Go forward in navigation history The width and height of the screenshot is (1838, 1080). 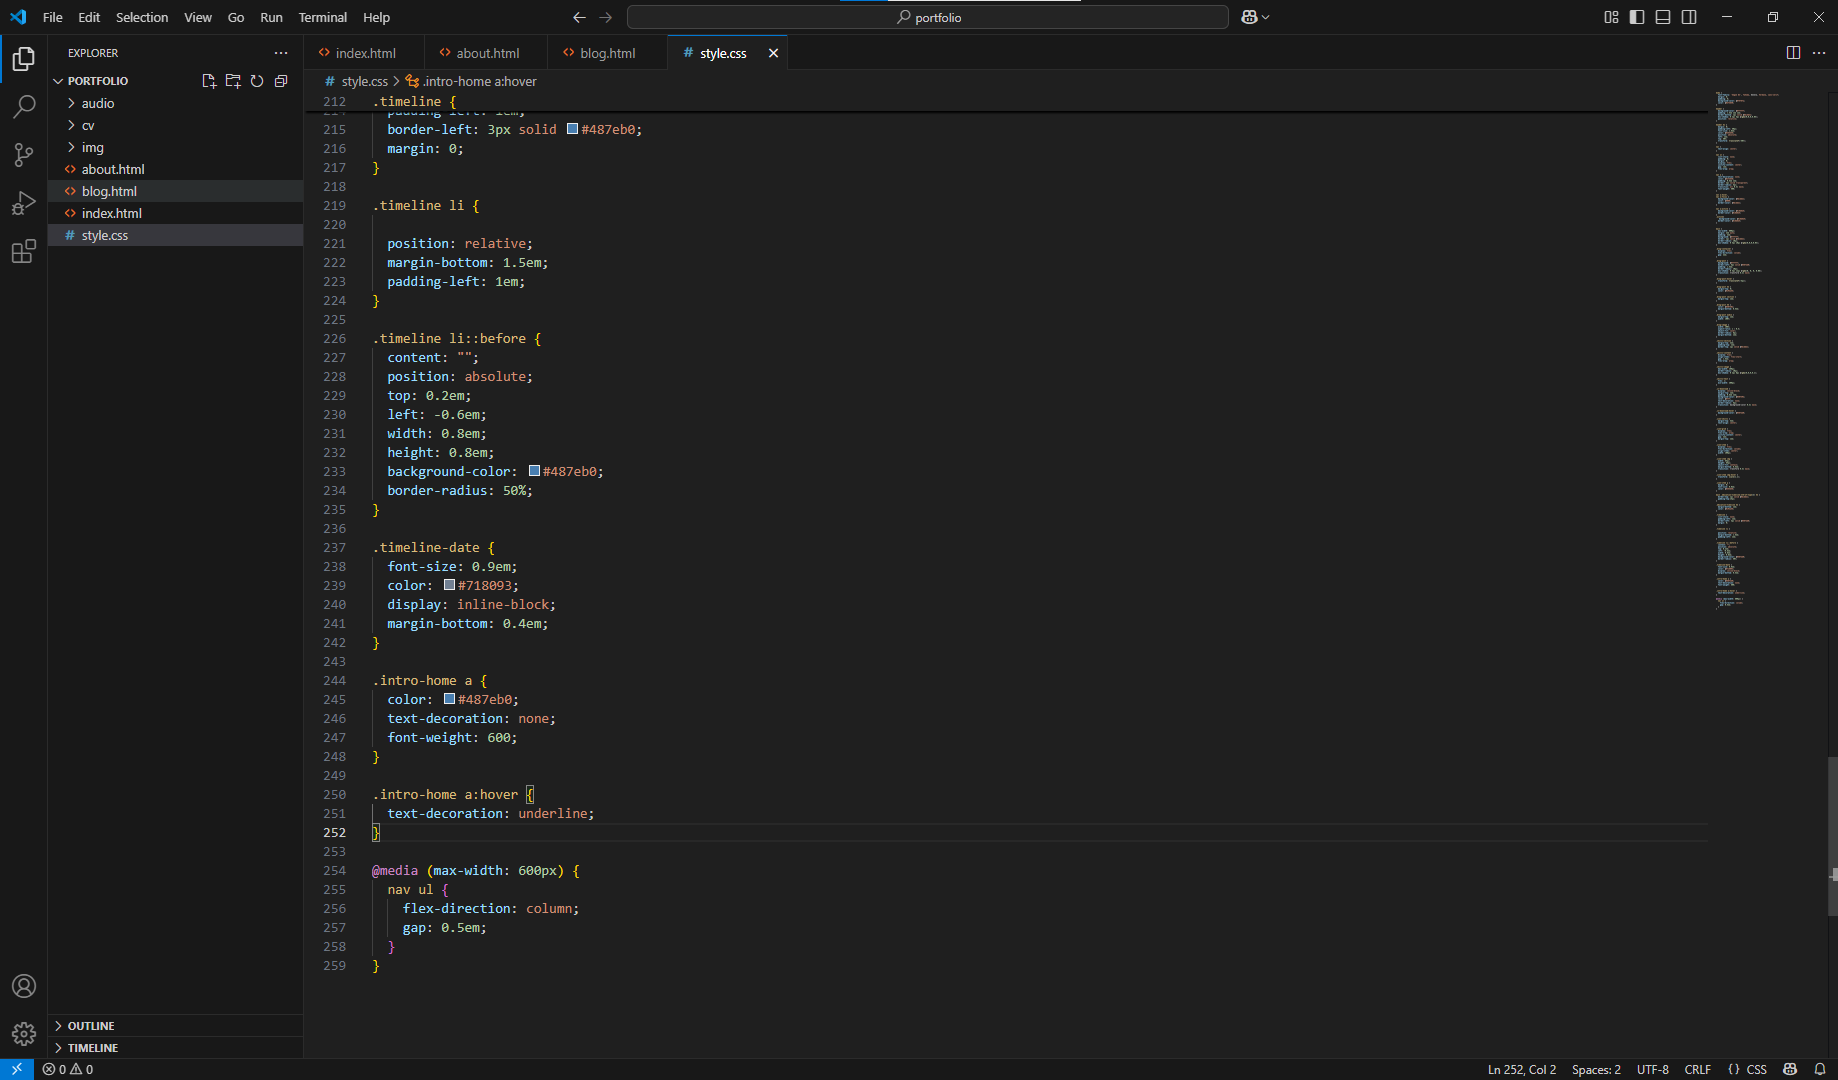click(605, 17)
